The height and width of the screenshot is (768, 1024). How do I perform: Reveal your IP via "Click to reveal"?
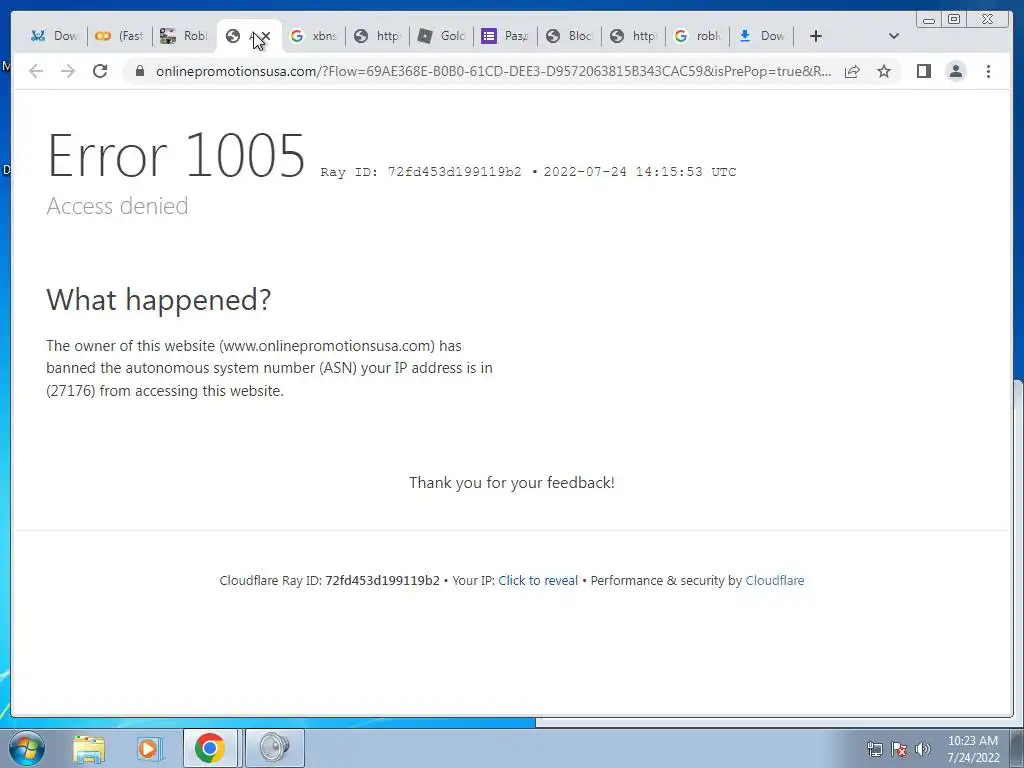click(x=538, y=581)
